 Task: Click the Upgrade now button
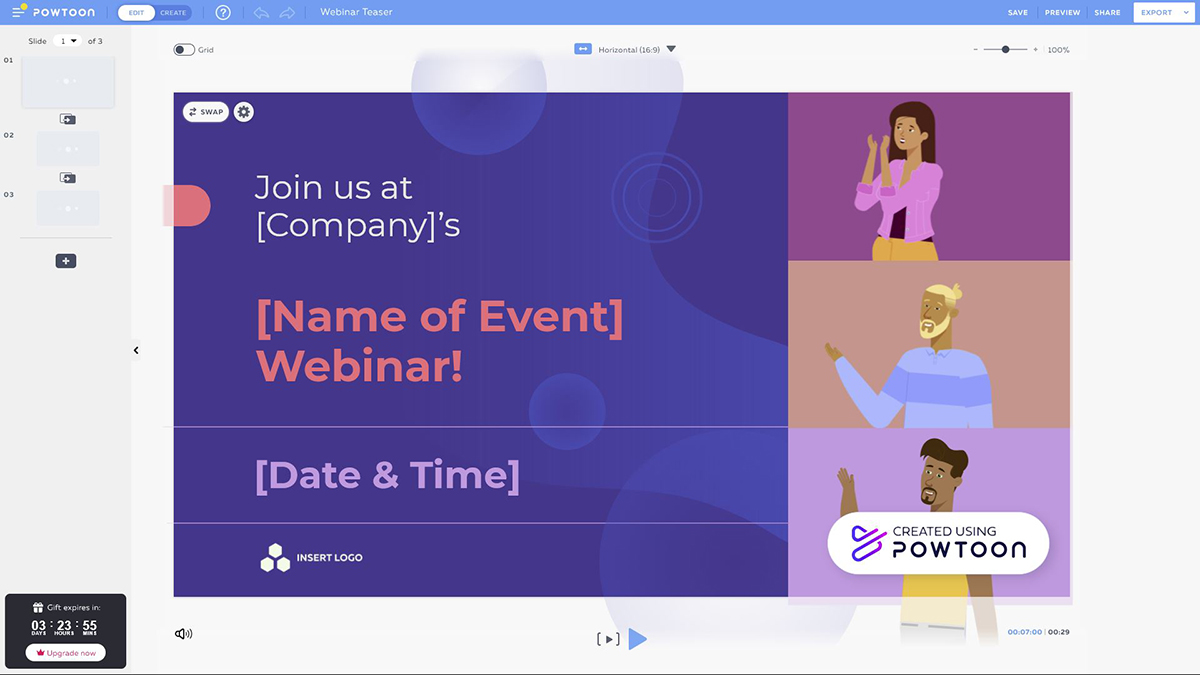click(66, 653)
